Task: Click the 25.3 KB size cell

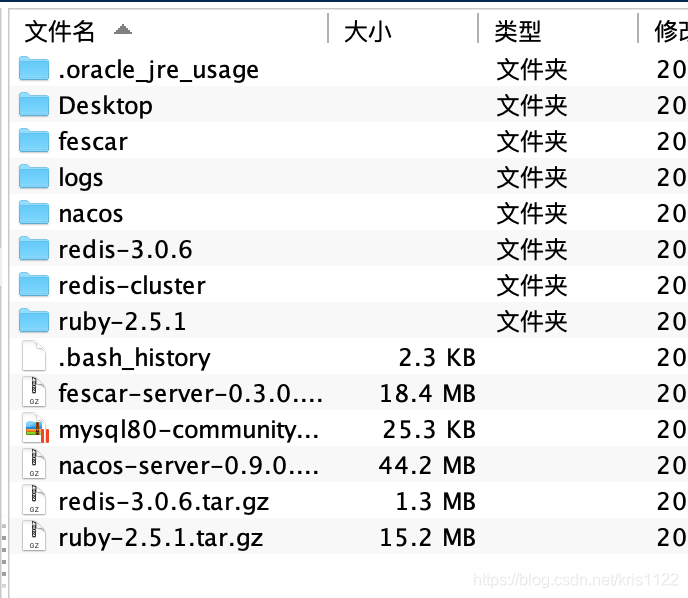Action: coord(429,429)
